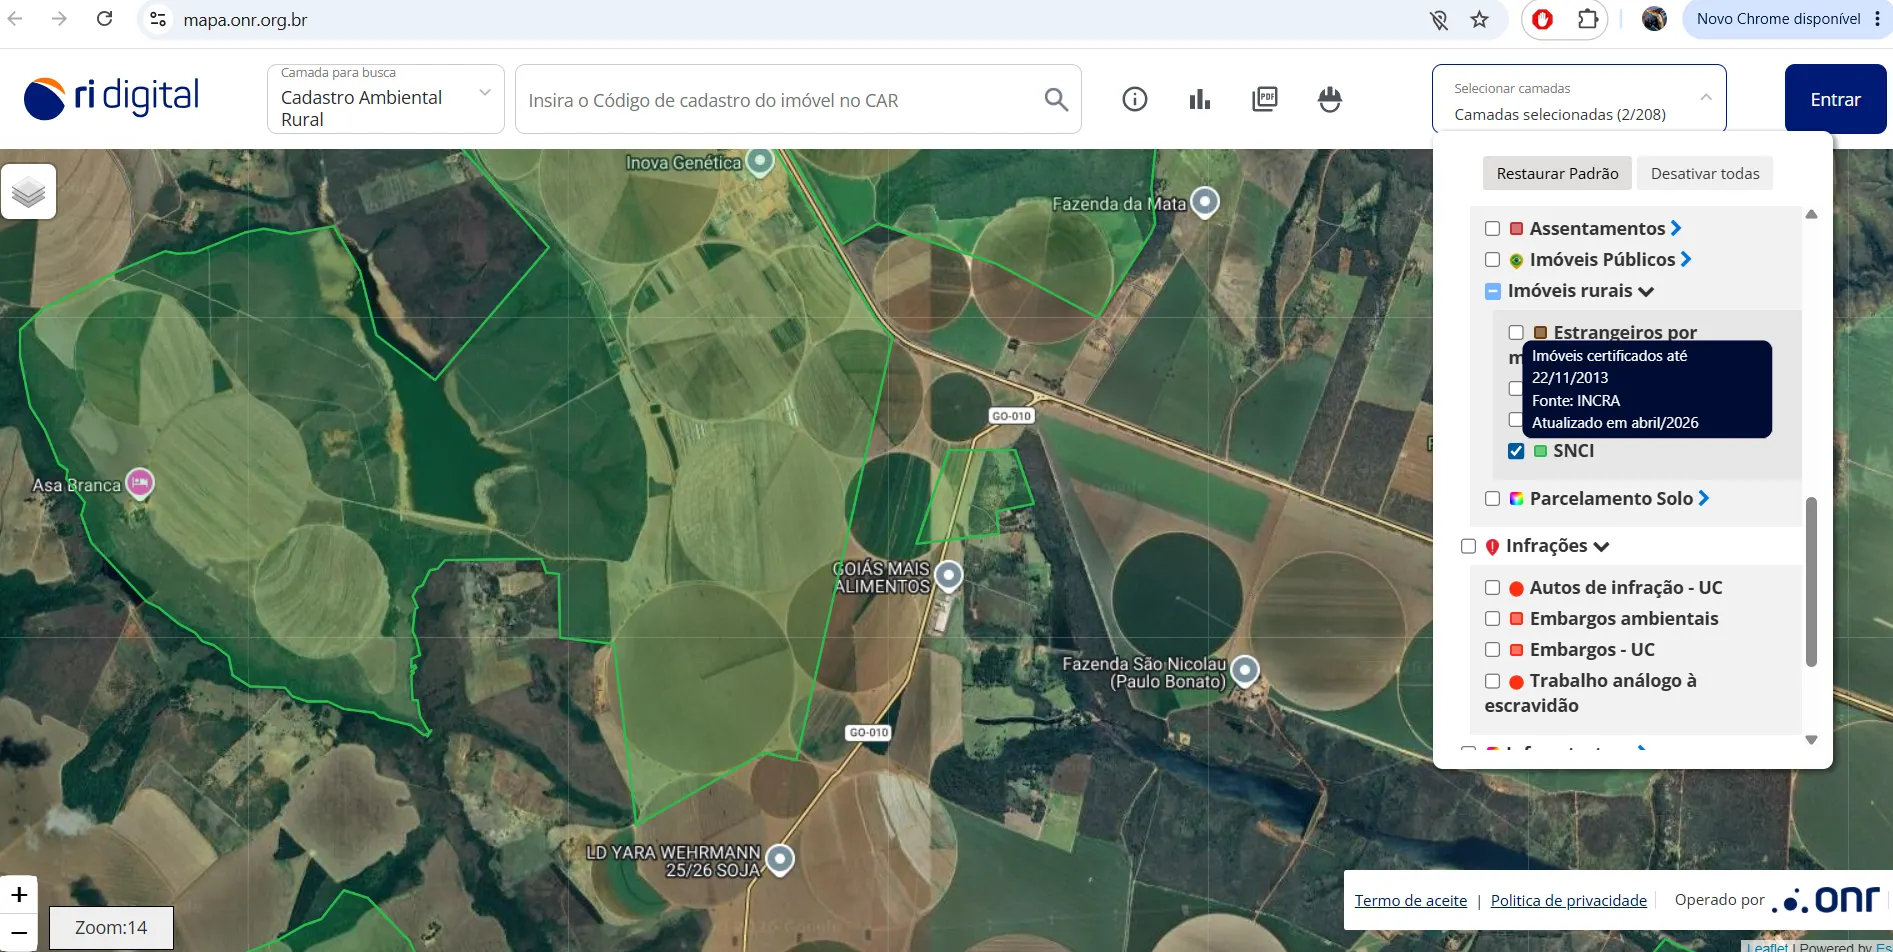Viewport: 1893px width, 952px height.
Task: Check the Autos de infração - UC layer
Action: (1492, 588)
